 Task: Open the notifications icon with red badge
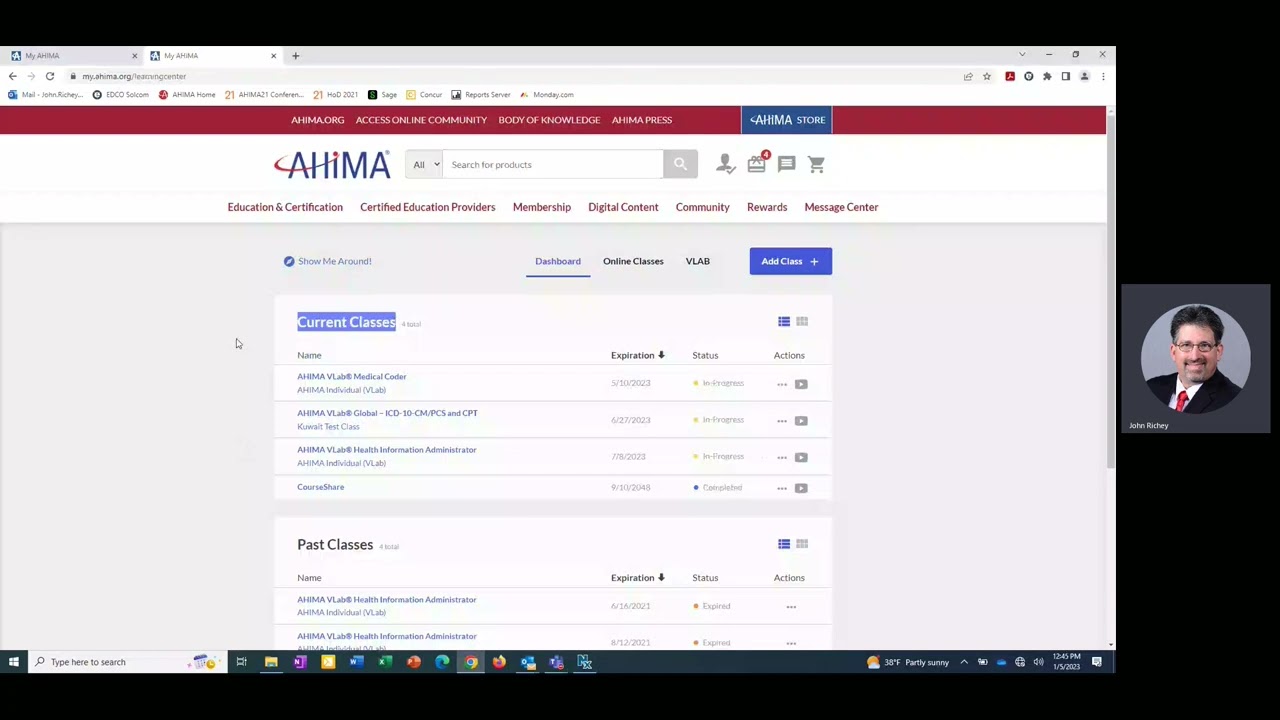(x=757, y=163)
